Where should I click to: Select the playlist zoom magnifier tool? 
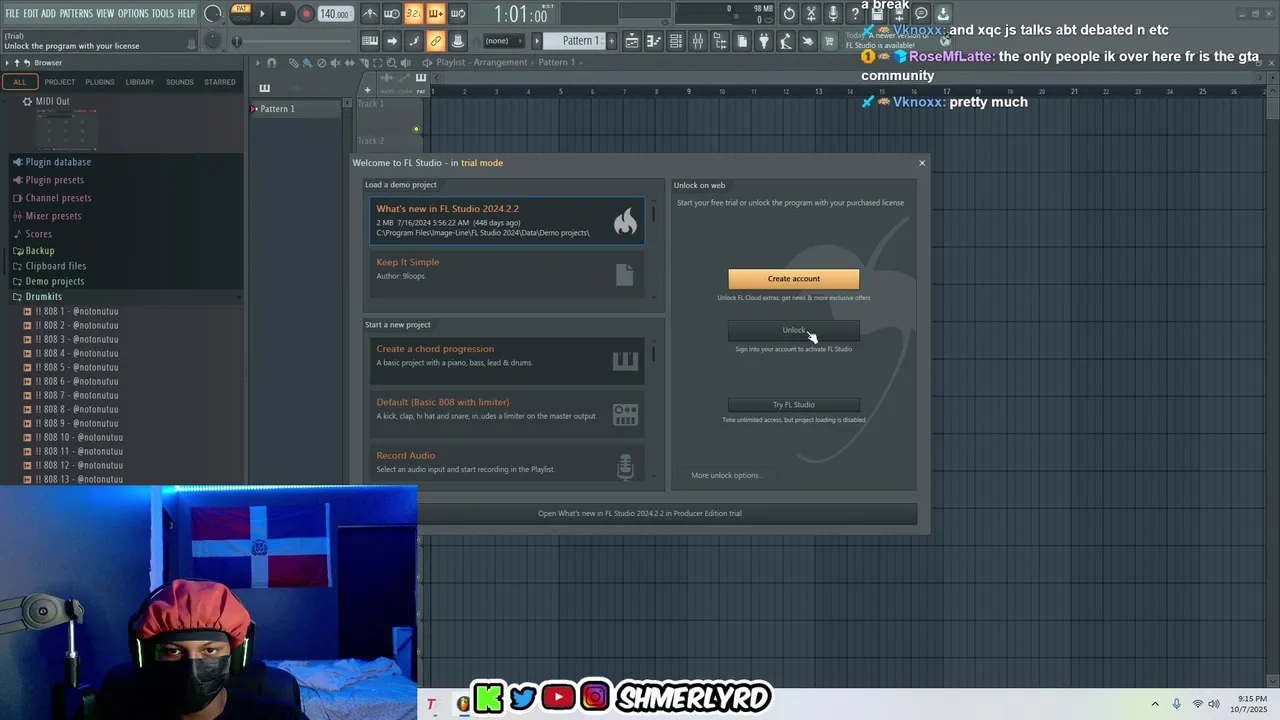tap(391, 62)
